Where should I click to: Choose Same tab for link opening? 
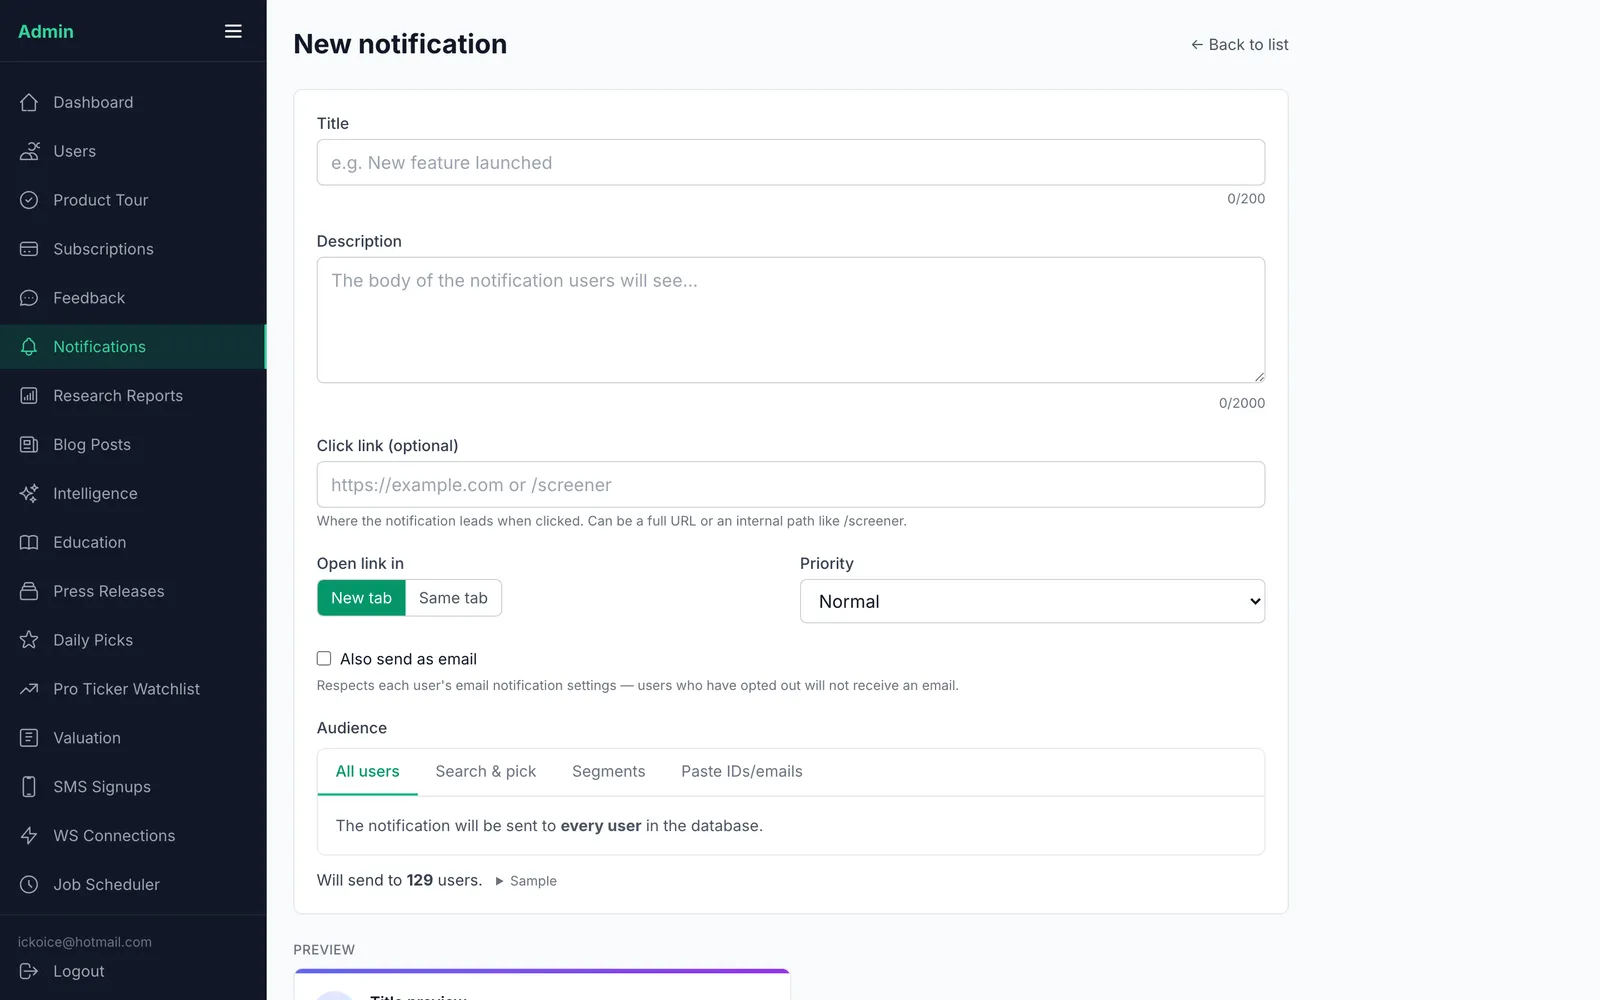click(453, 598)
